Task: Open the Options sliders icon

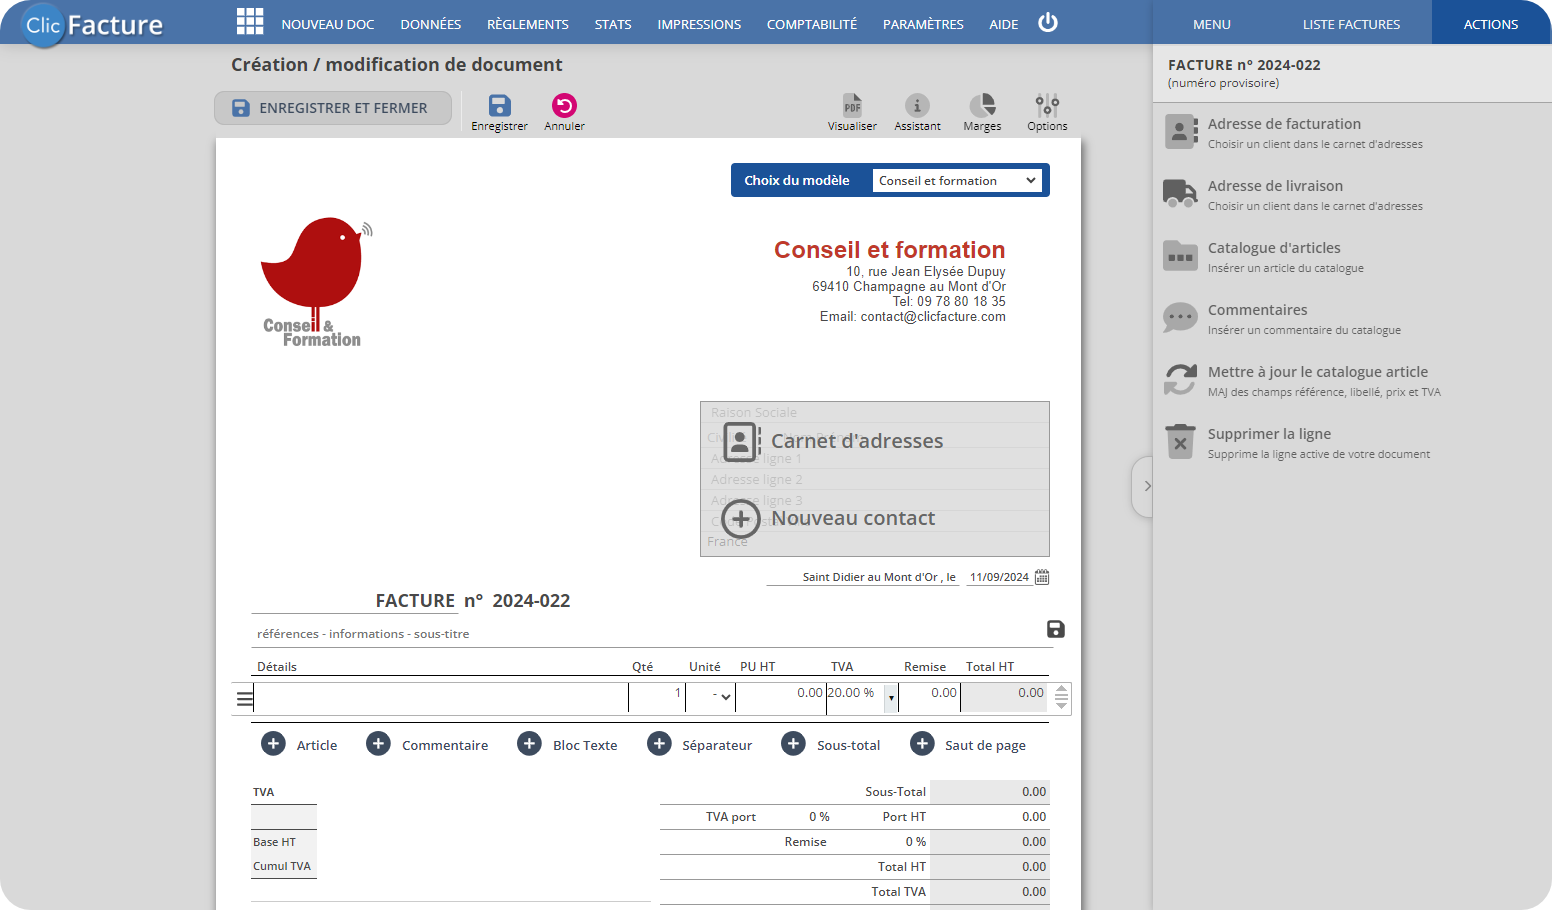Action: (1047, 105)
